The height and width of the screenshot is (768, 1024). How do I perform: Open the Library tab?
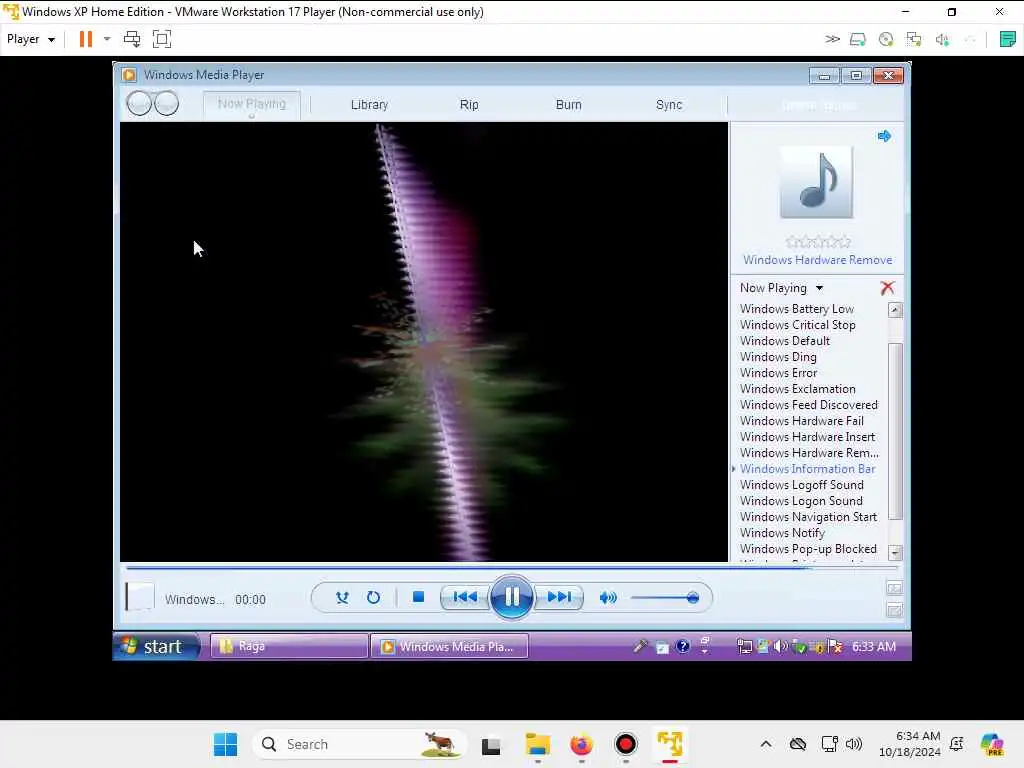pyautogui.click(x=369, y=104)
